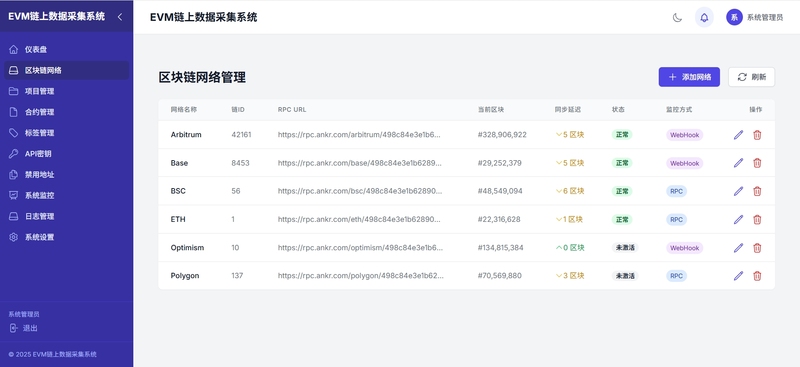Click the 0 区块 sync delay for Optimism
The width and height of the screenshot is (800, 367).
[x=570, y=248]
